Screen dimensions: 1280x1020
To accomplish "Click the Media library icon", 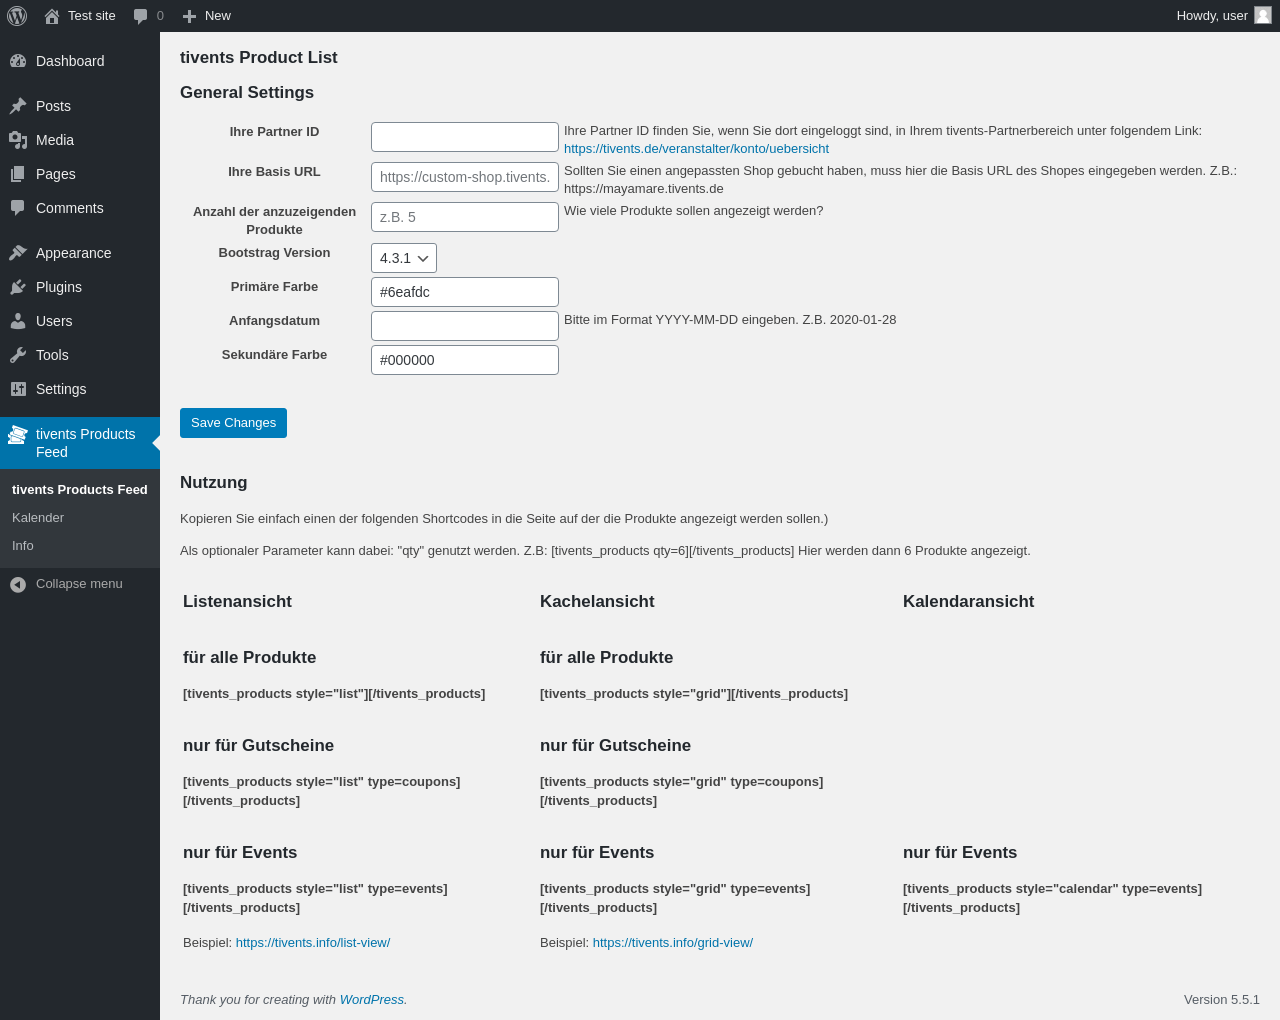I will tap(18, 140).
